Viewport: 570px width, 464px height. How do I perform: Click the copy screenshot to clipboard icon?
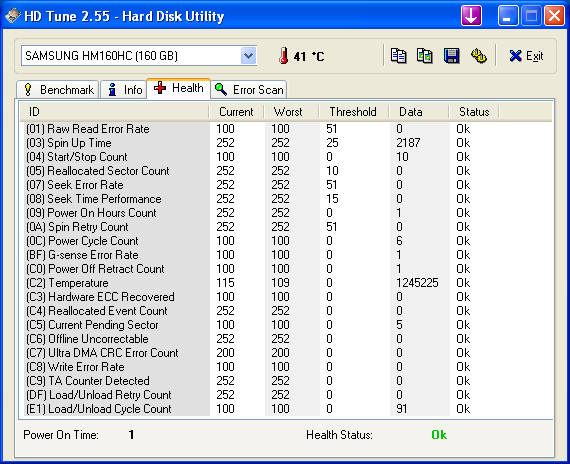(425, 56)
